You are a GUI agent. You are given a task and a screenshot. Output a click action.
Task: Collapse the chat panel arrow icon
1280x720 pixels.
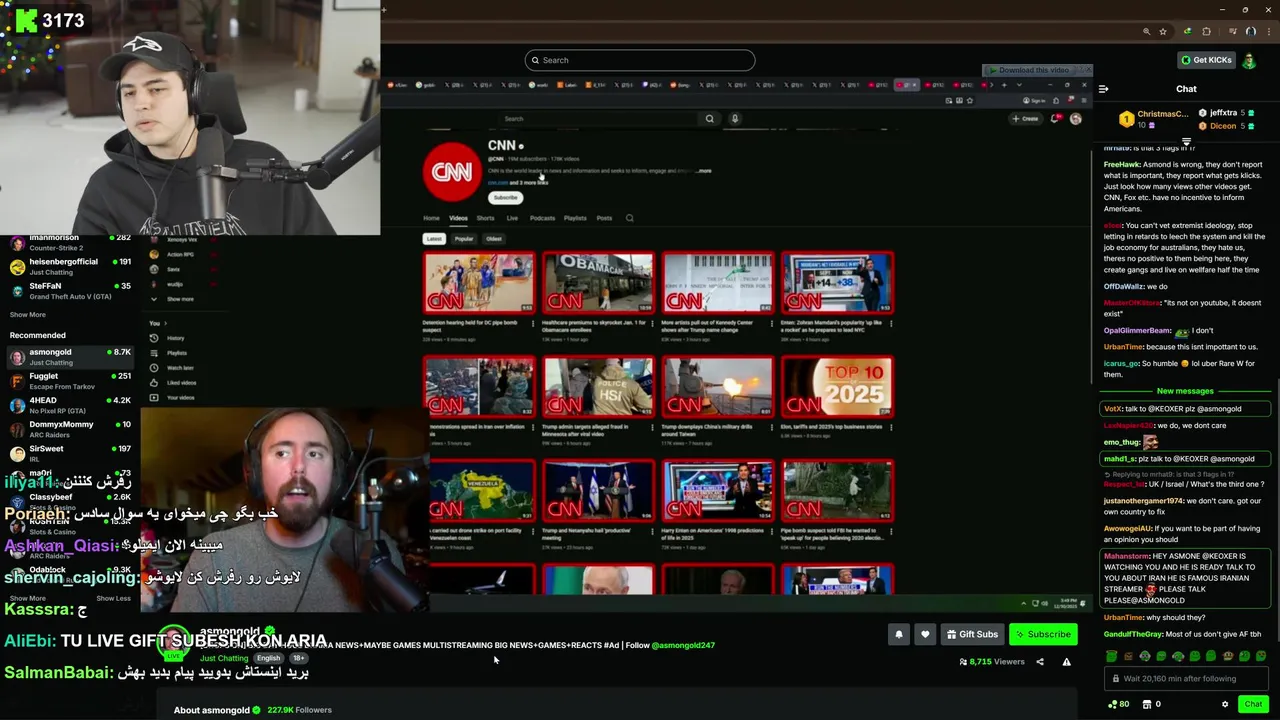1103,89
